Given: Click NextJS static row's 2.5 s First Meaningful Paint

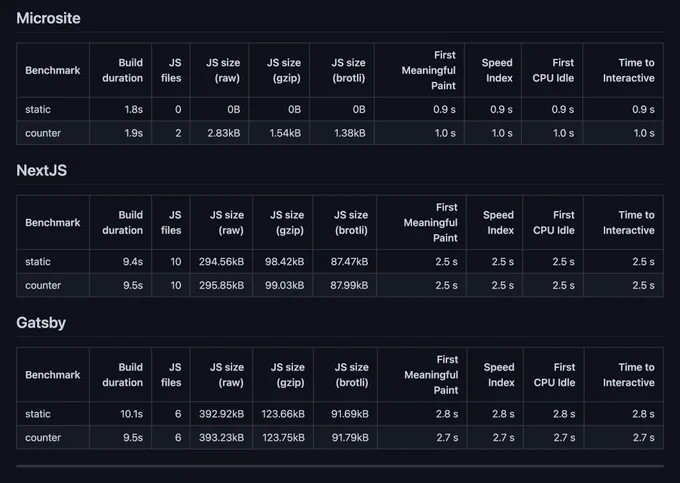Looking at the screenshot, I should click(447, 261).
